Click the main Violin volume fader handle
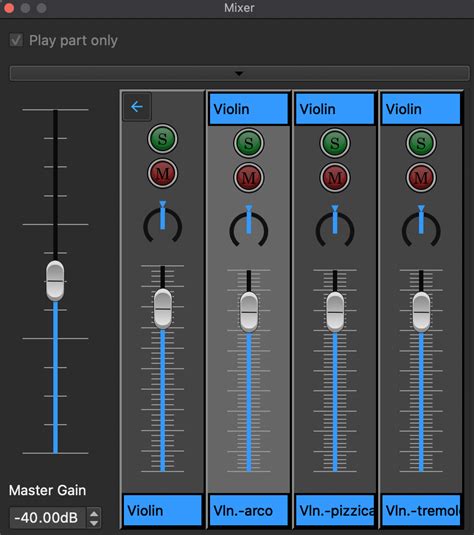Viewport: 474px width, 535px height. [163, 309]
